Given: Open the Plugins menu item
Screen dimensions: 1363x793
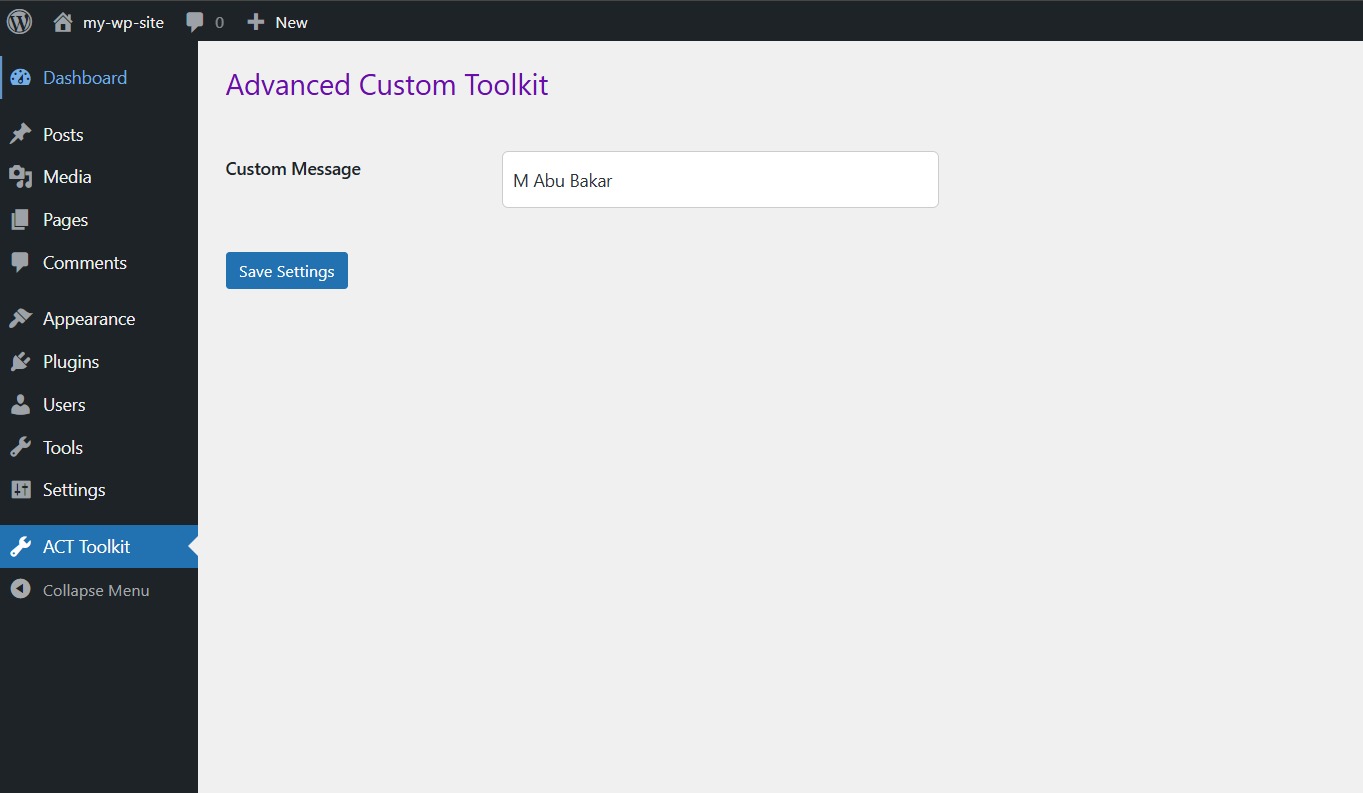Looking at the screenshot, I should pos(71,362).
